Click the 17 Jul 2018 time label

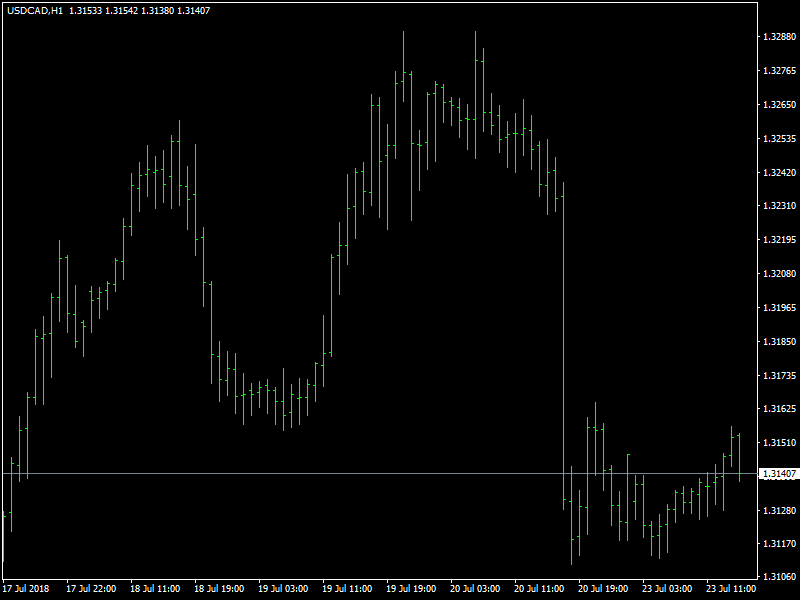[x=26, y=589]
